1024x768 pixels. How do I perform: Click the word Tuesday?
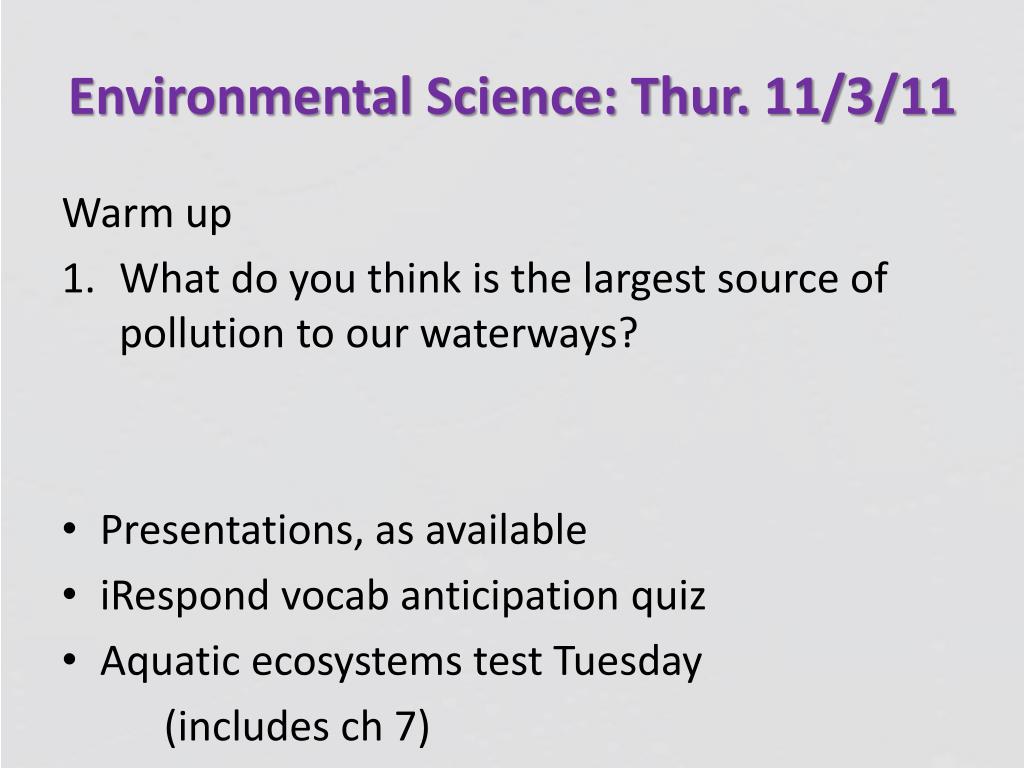pyautogui.click(x=627, y=662)
